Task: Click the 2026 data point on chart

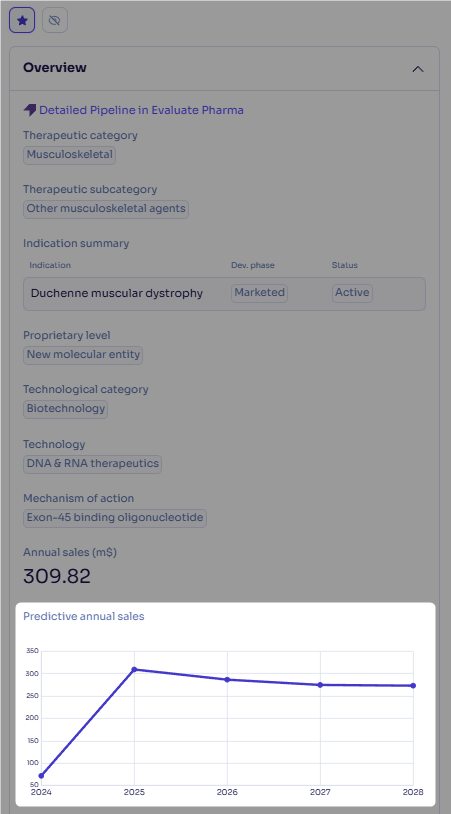Action: click(x=227, y=680)
